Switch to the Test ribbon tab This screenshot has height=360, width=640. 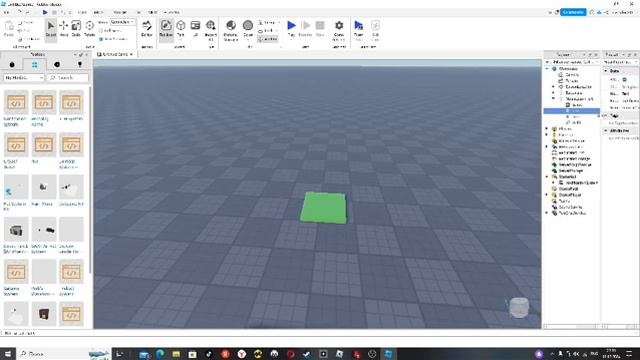138,12
